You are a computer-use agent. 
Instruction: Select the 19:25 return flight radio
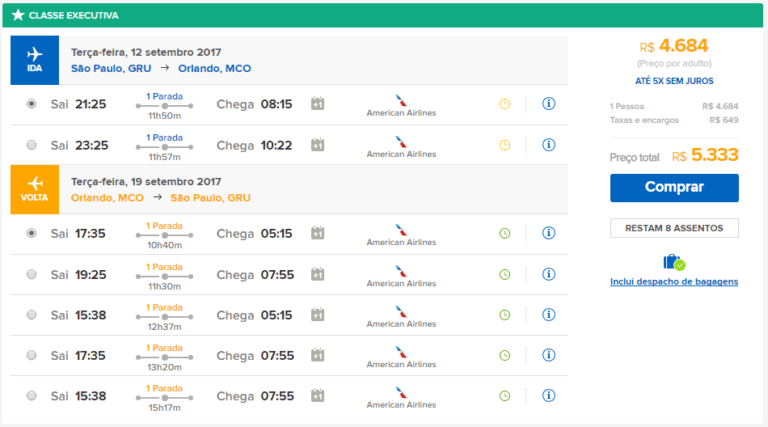(32, 274)
